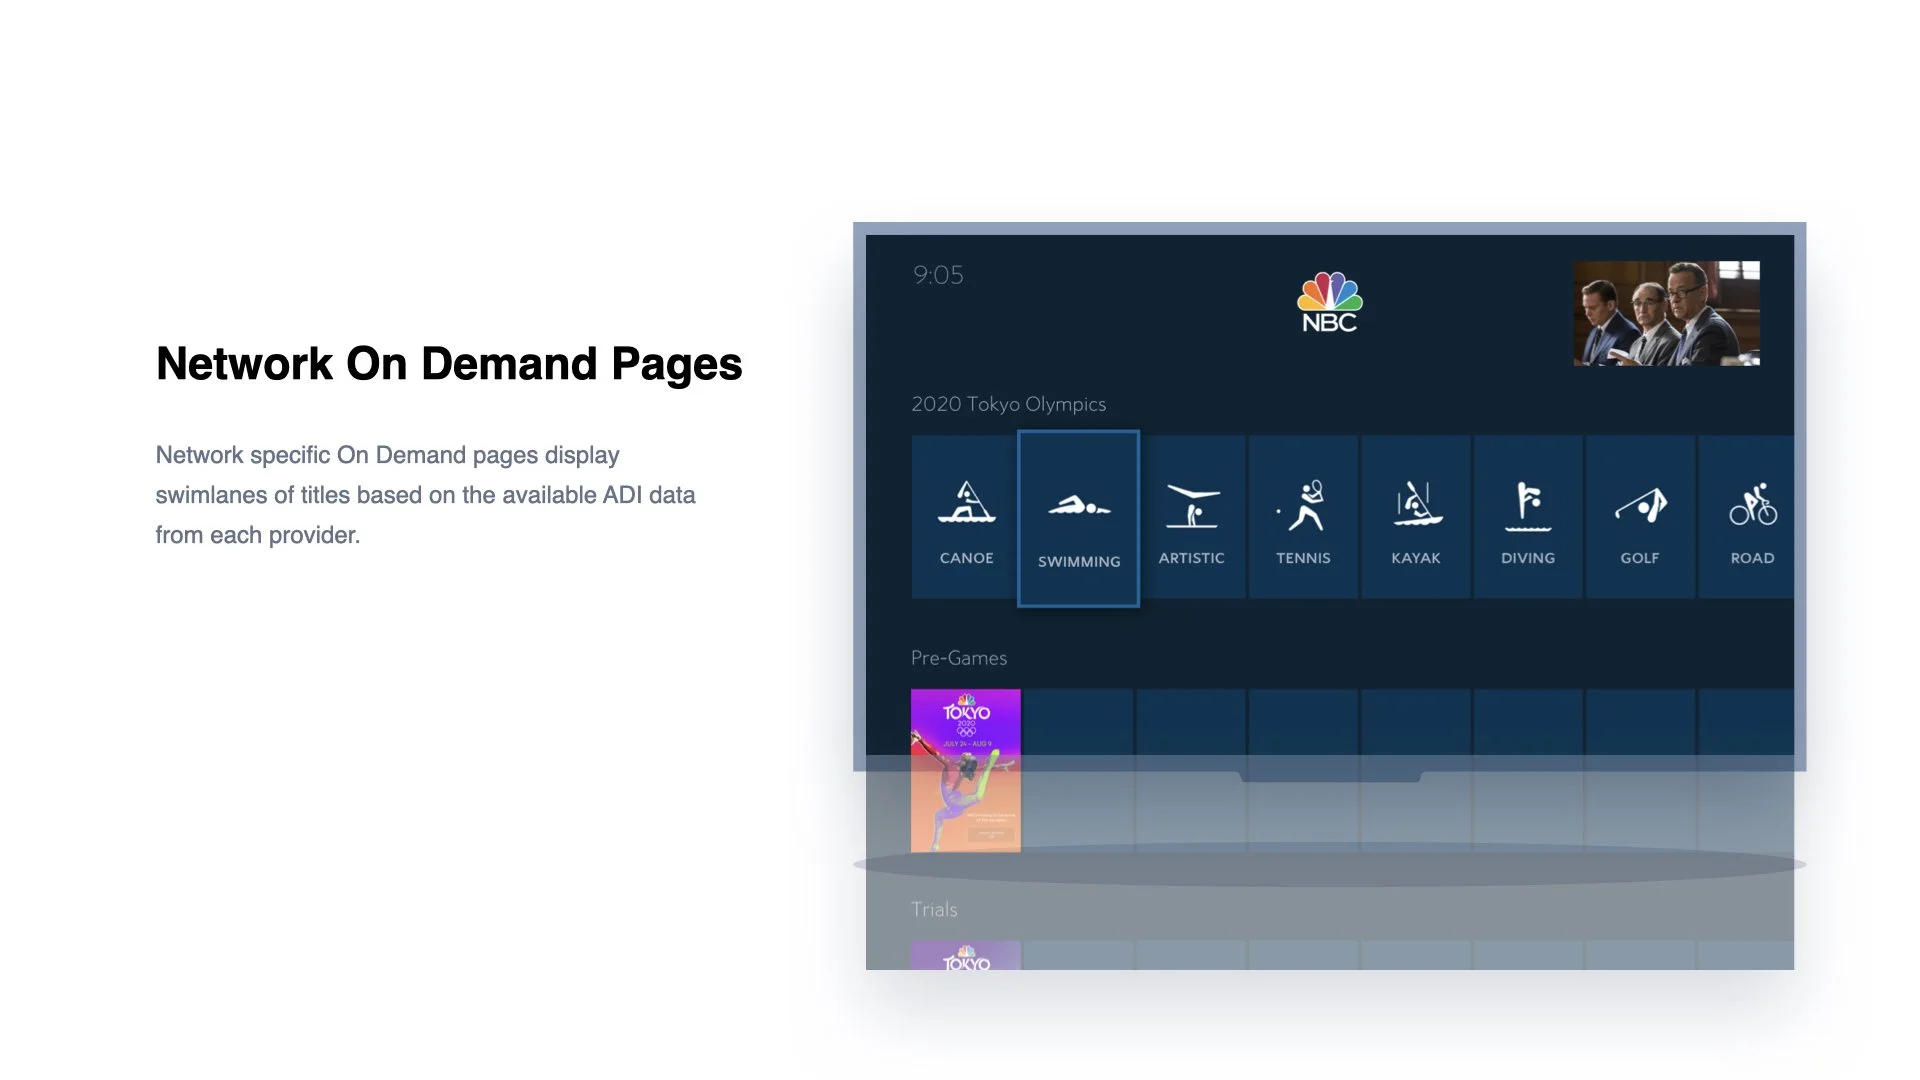Choose the Artistic gymnastics icon
Viewport: 1920px width, 1080px height.
click(x=1191, y=506)
